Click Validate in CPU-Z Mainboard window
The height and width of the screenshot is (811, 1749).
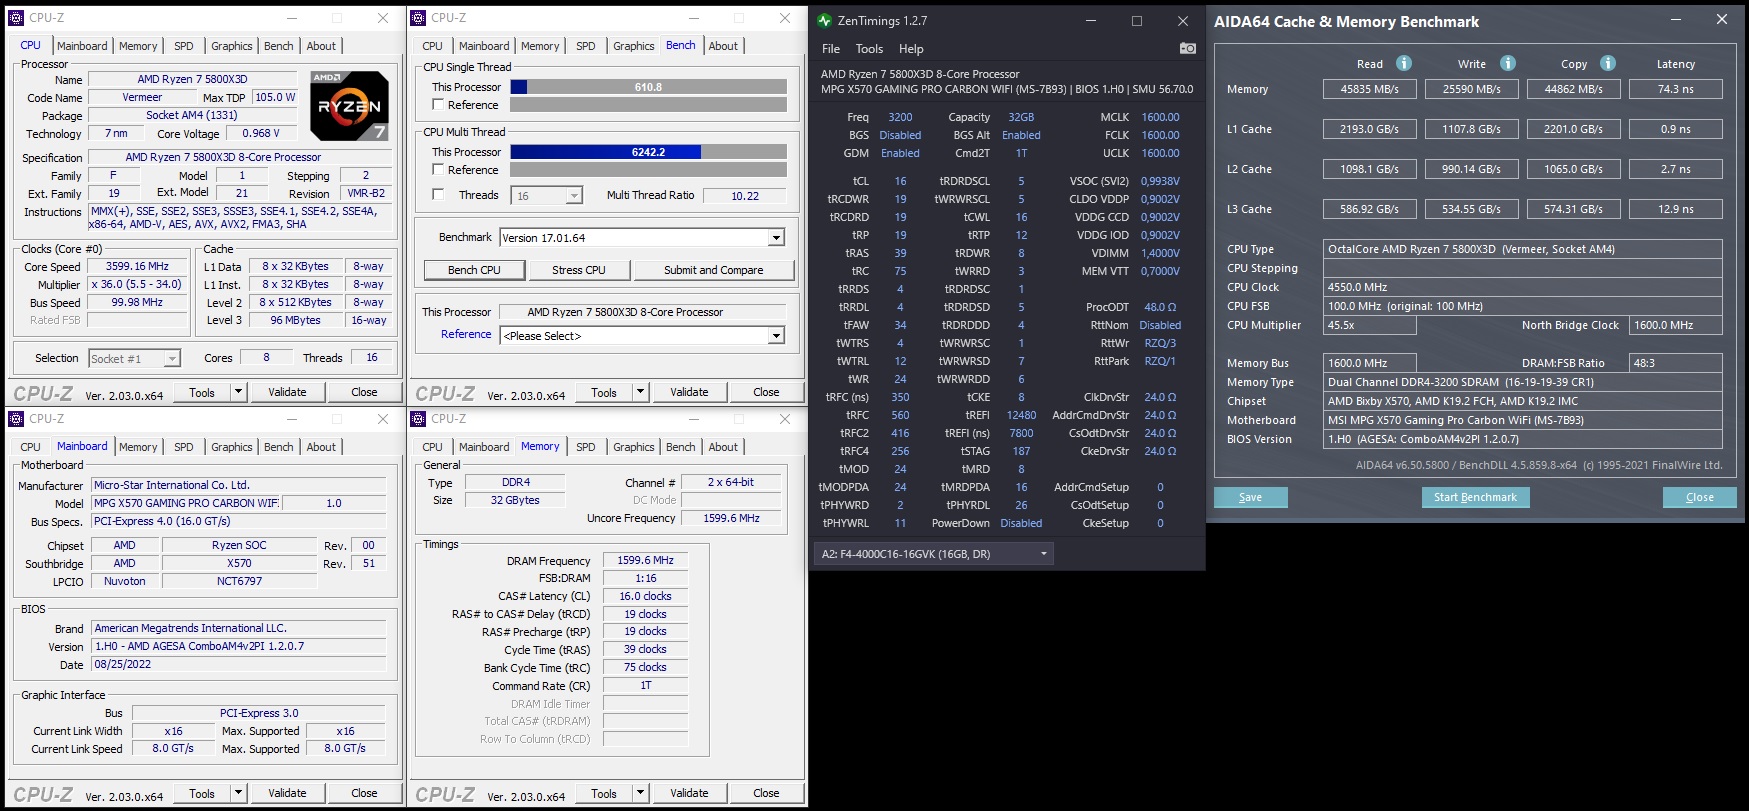point(287,793)
